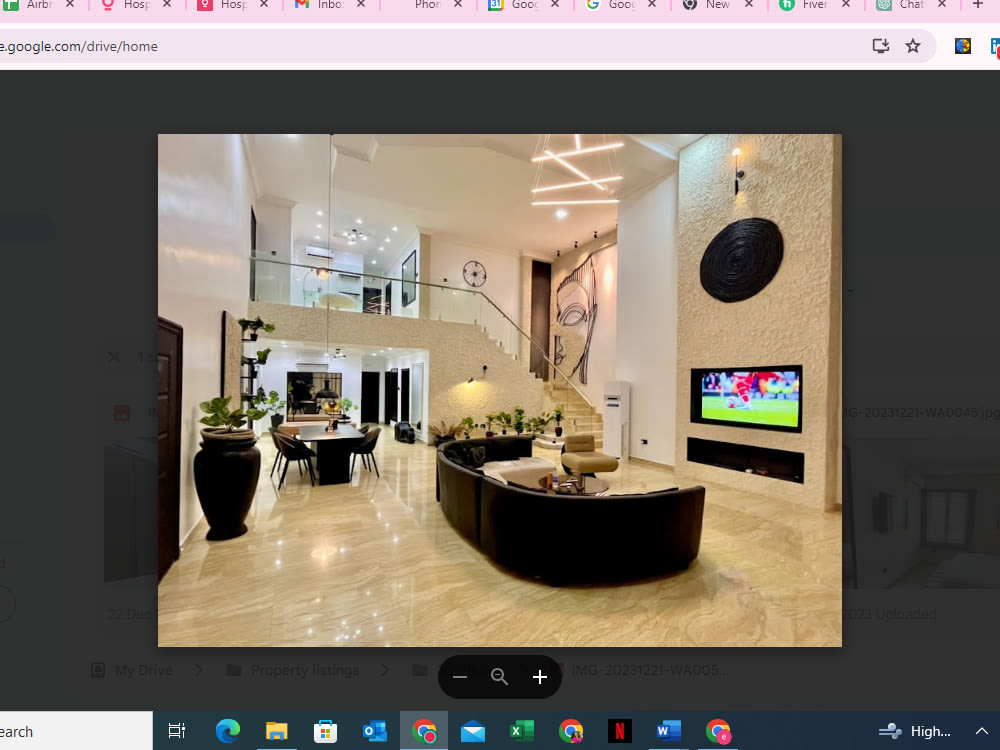Open a new browser tab
This screenshot has height=750, width=1000.
(978, 4)
